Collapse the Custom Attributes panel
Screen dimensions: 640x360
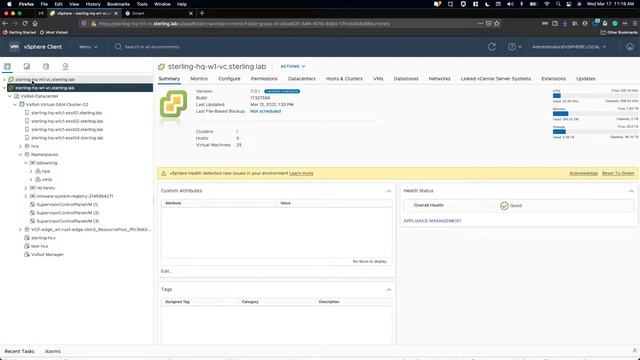[x=389, y=191]
